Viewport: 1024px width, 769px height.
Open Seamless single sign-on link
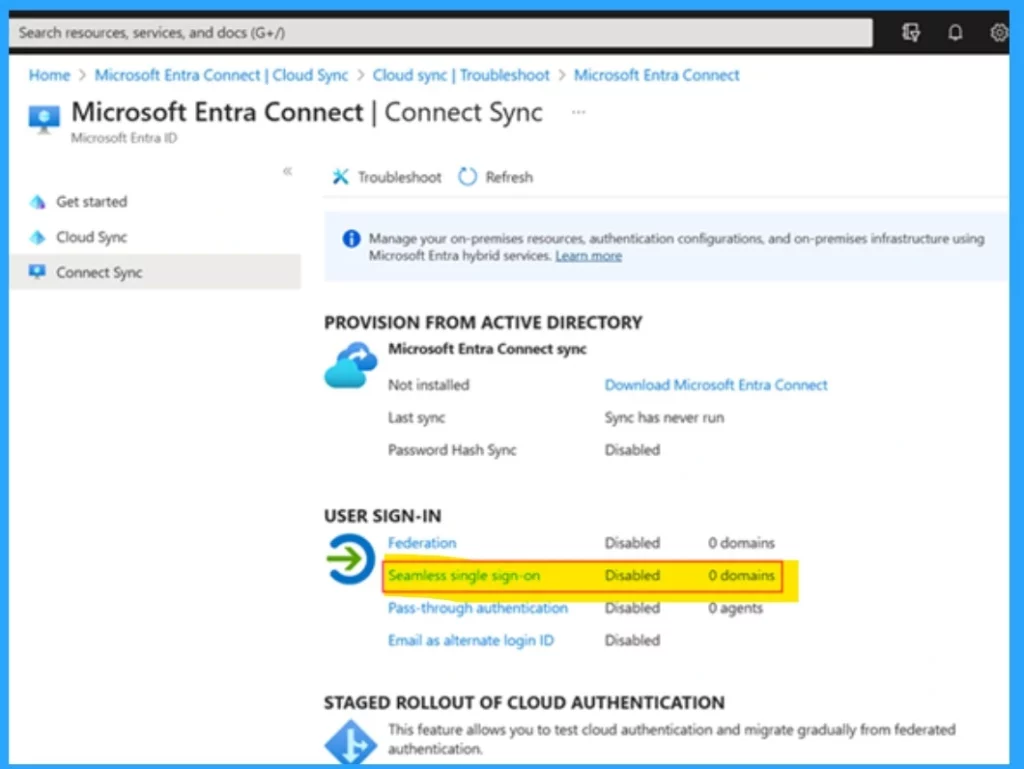click(x=464, y=576)
